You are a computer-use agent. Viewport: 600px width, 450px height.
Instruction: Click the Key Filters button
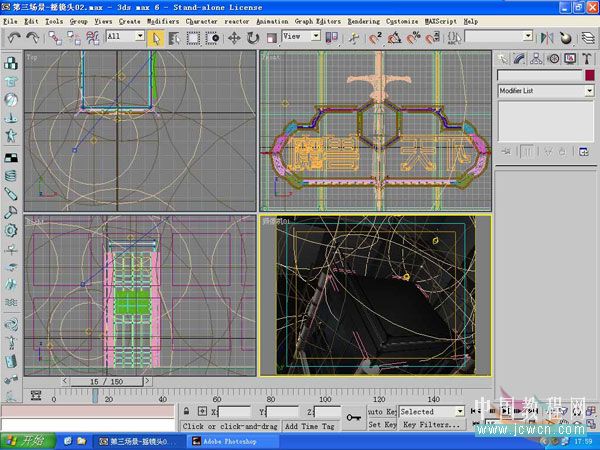431,425
